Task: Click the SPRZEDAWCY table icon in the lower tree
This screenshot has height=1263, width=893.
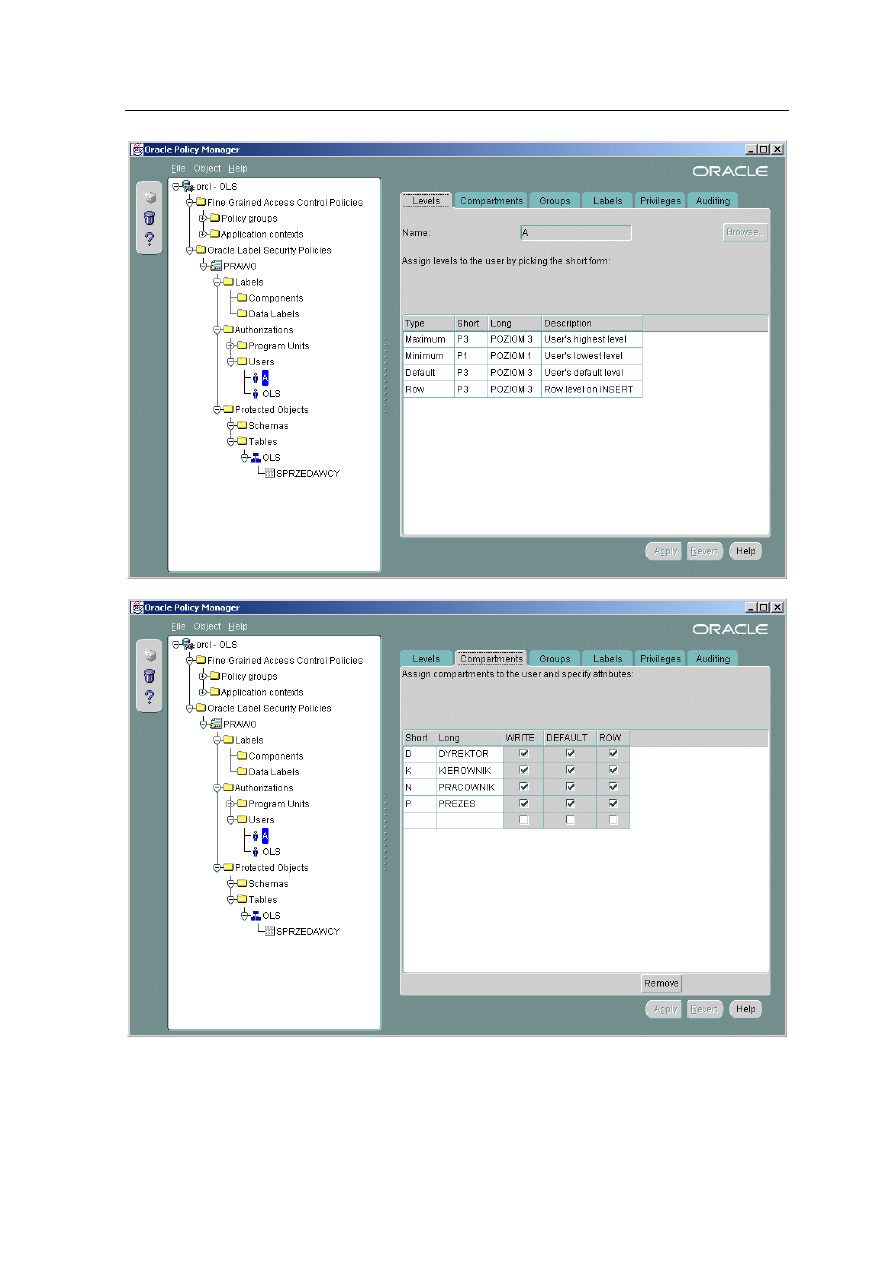Action: pyautogui.click(x=268, y=931)
